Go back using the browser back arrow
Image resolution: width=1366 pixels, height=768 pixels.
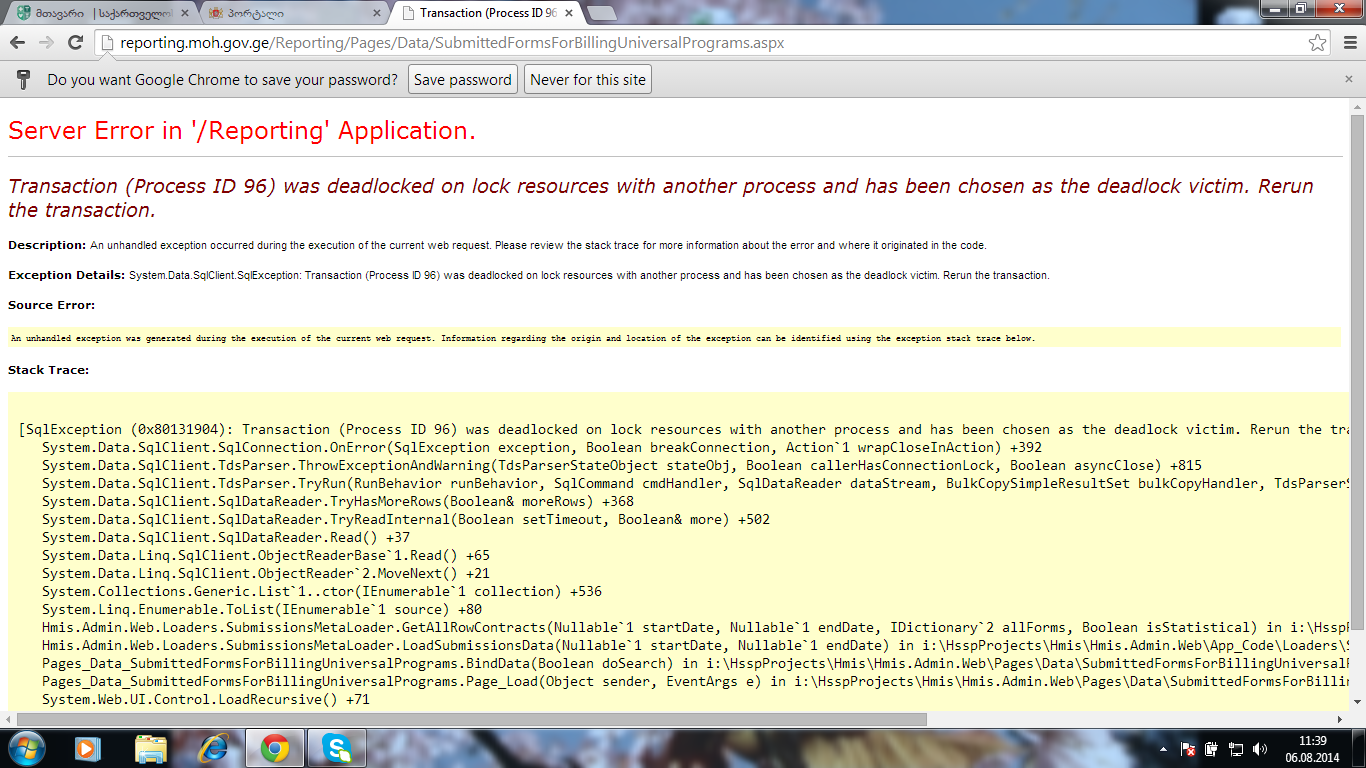(x=18, y=43)
